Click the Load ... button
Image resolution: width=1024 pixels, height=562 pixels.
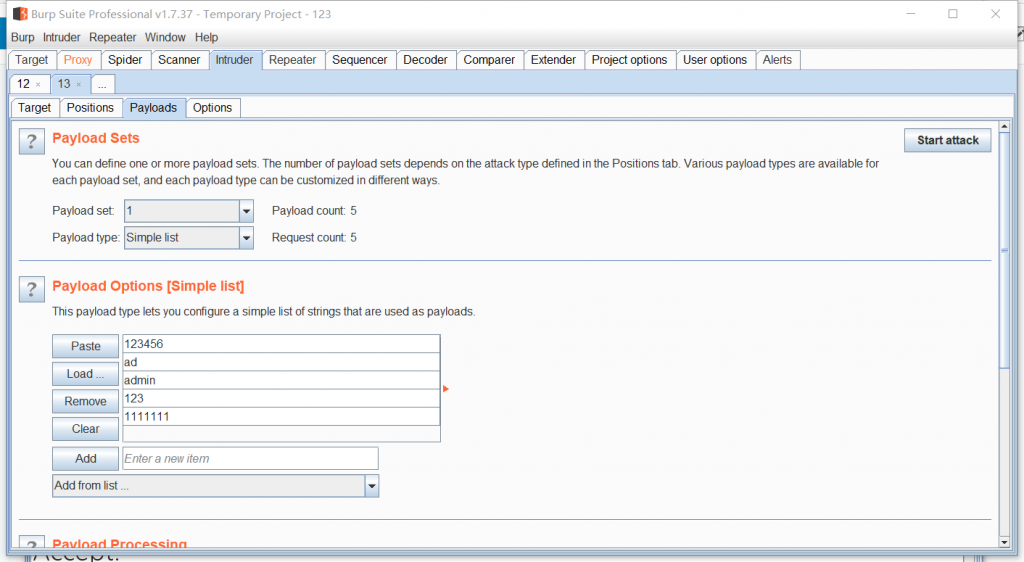click(x=86, y=374)
